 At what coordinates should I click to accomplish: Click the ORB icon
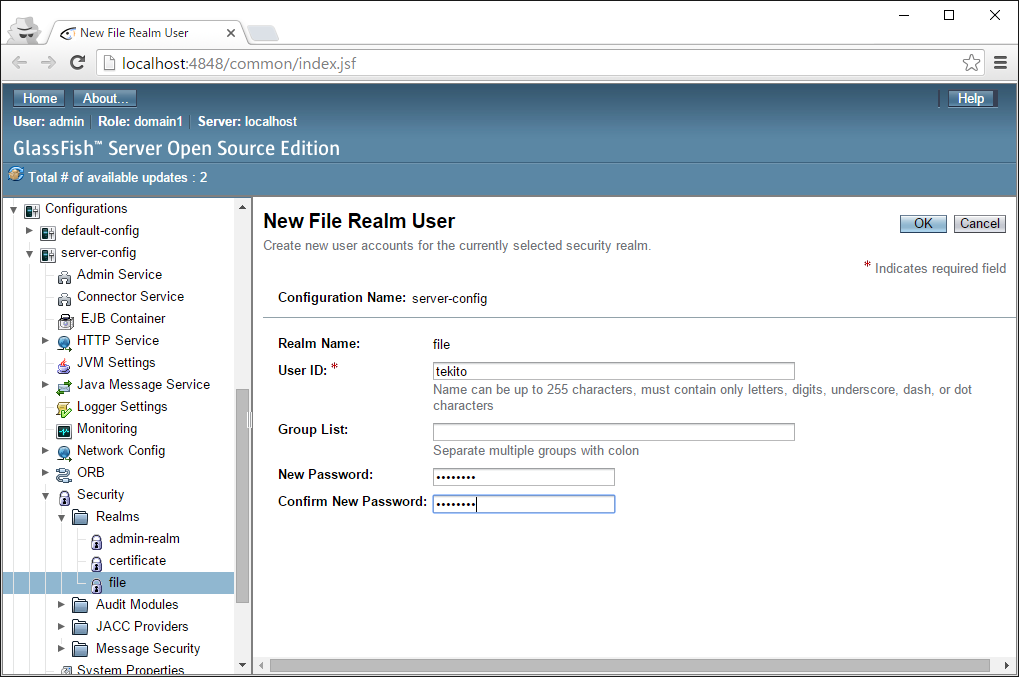pos(64,475)
